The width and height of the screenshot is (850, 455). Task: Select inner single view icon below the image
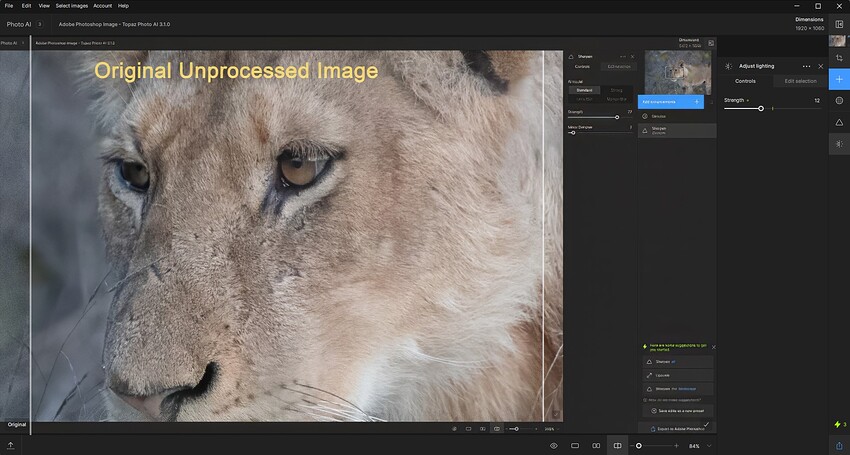[468, 429]
